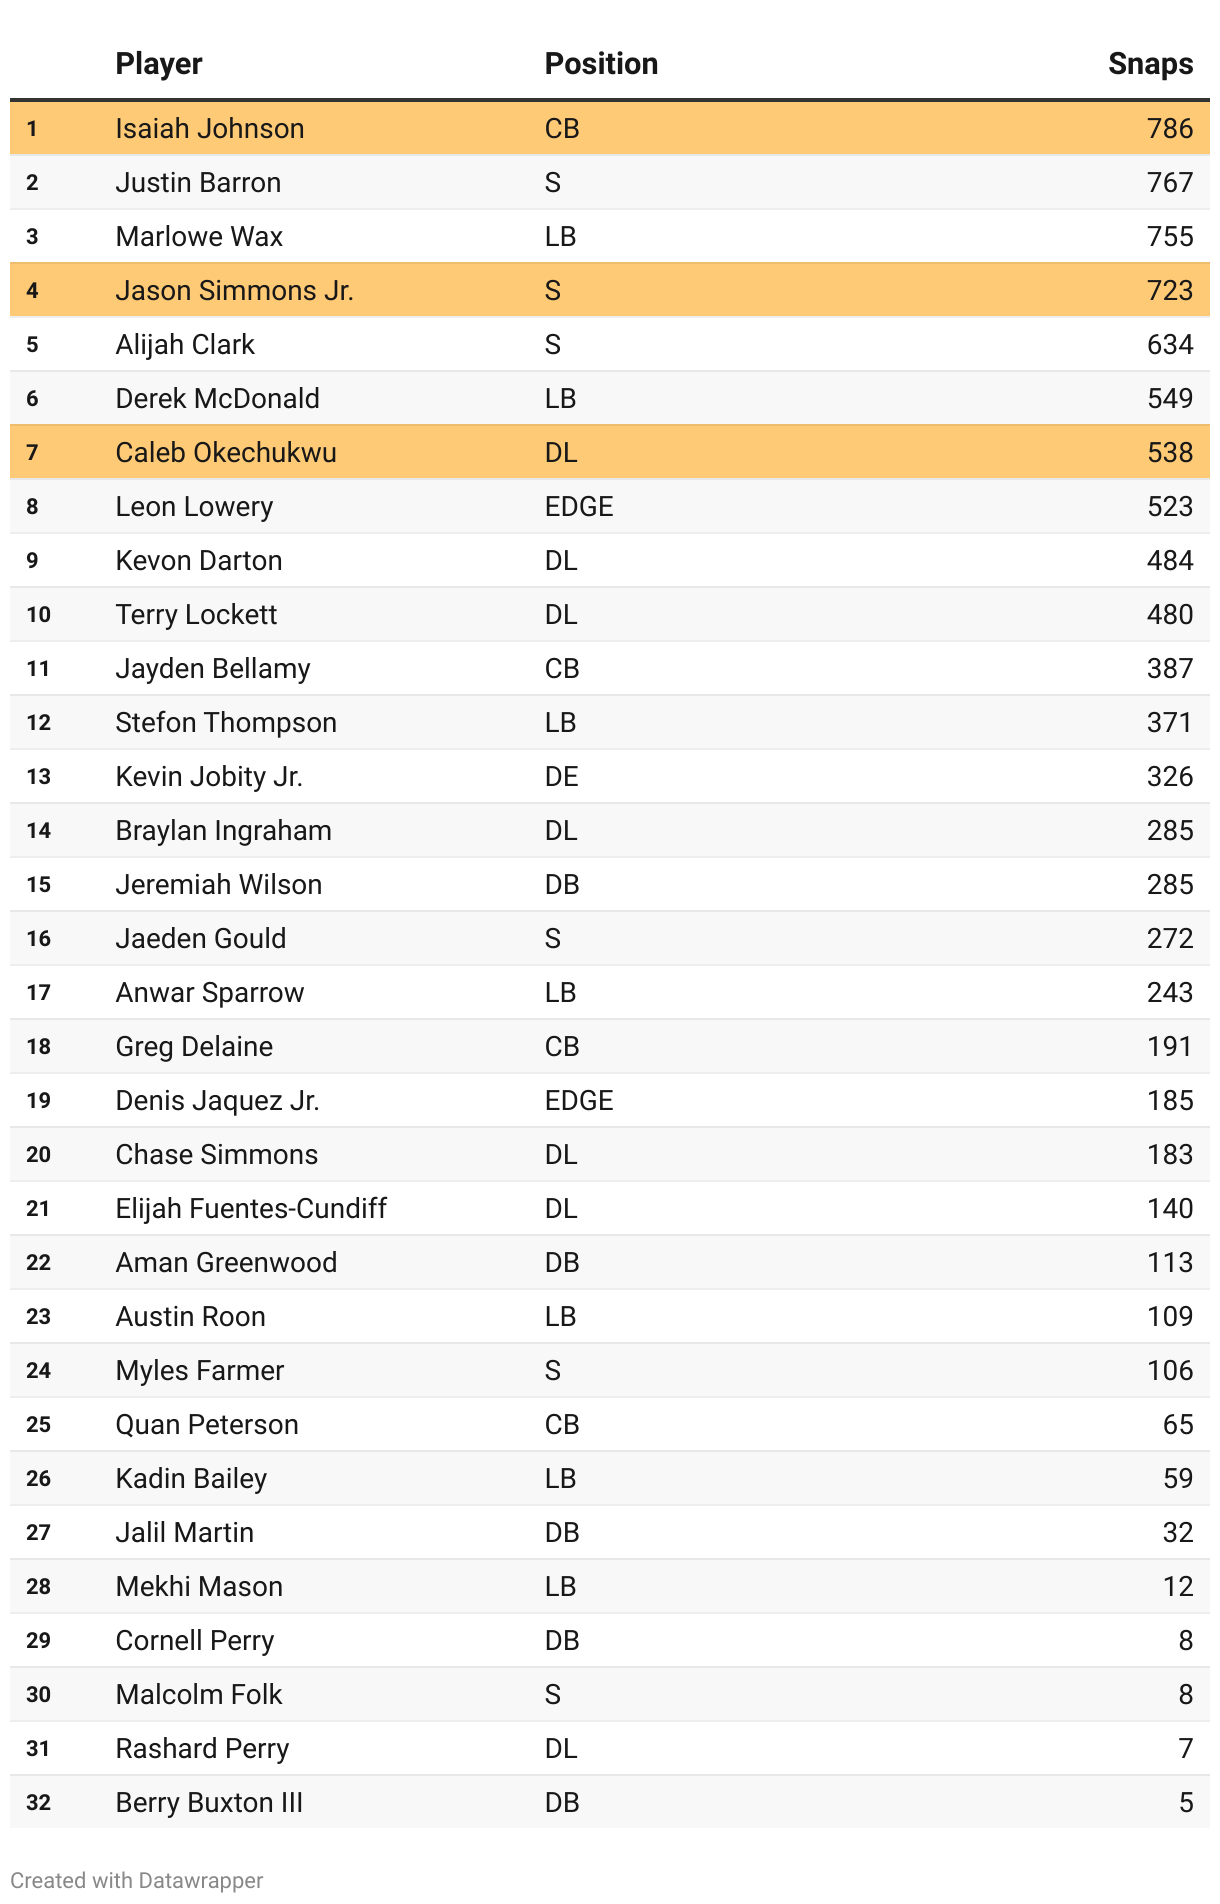Select the highlighted Isaiah Johnson row
Viewport: 1220px width, 1904px height.
coord(610,128)
